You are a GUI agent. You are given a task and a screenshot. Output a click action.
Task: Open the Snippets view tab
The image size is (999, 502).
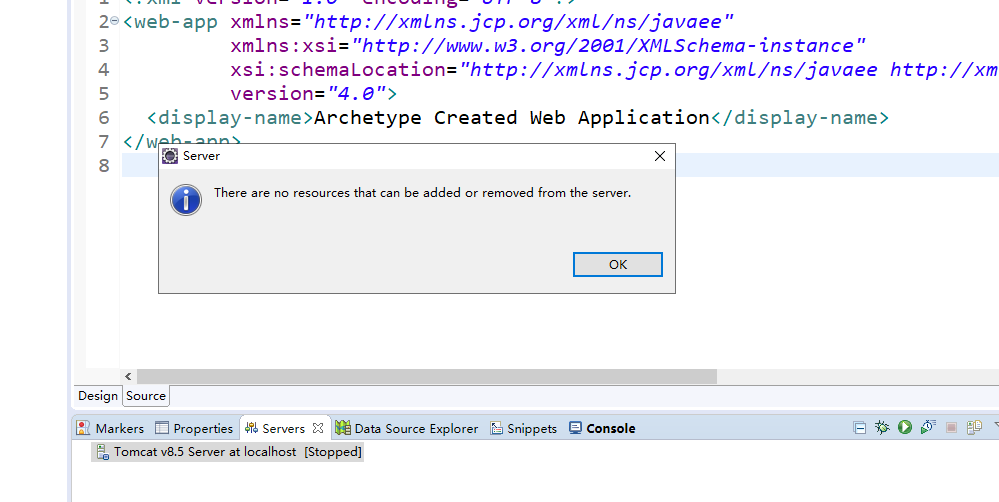point(523,428)
